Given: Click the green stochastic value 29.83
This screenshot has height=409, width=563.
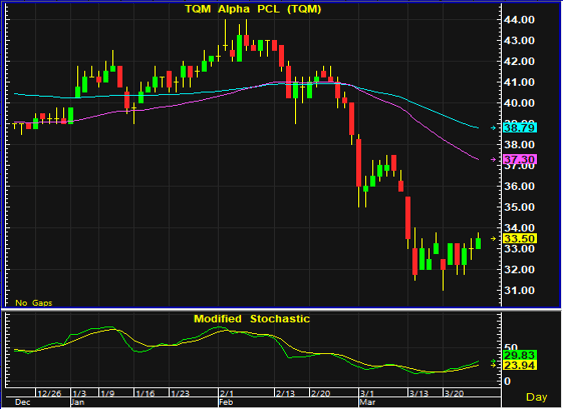Looking at the screenshot, I should 520,355.
